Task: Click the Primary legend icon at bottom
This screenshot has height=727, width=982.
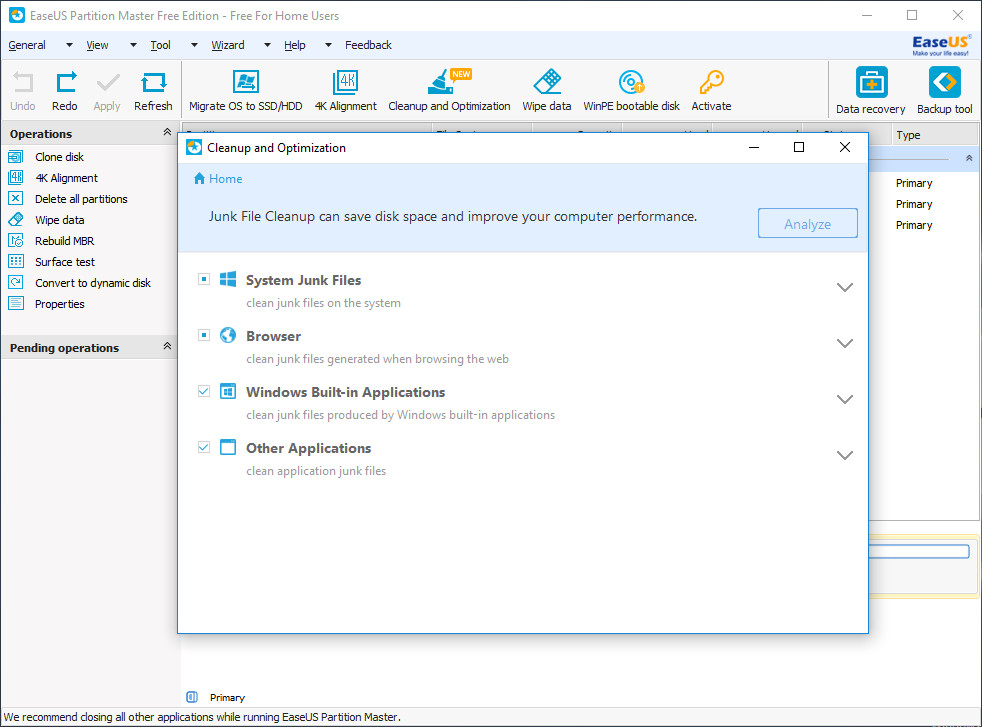Action: (192, 697)
